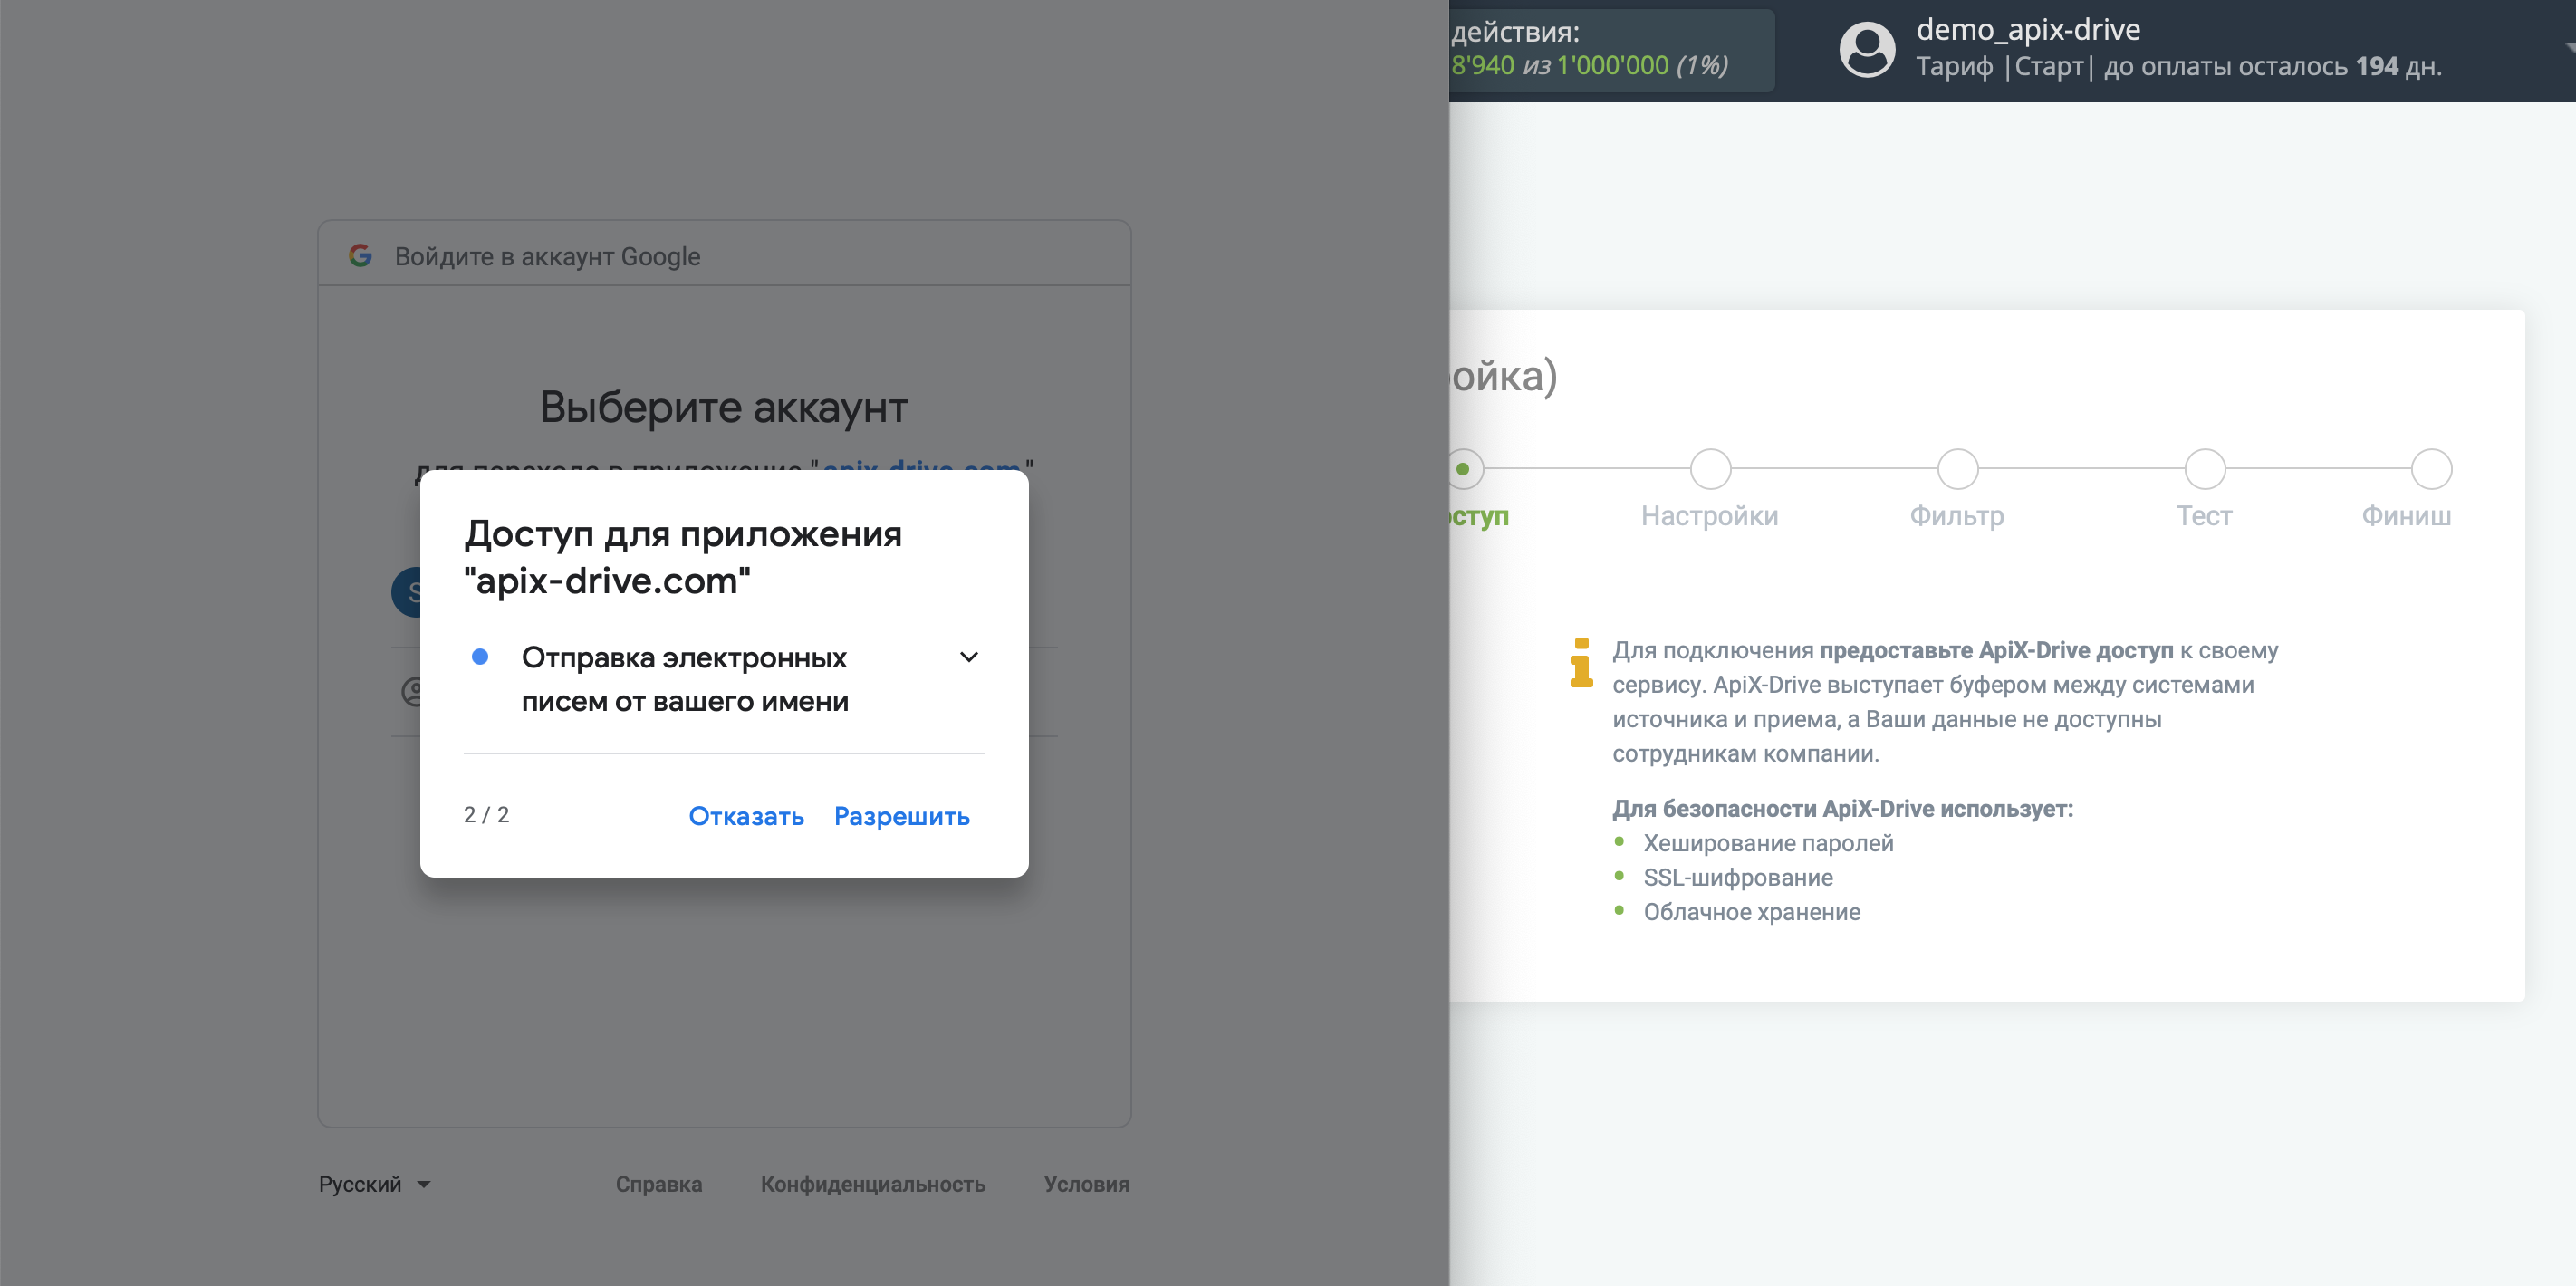Image resolution: width=2576 pixels, height=1286 pixels.
Task: Click the yellow info icon
Action: click(1581, 663)
